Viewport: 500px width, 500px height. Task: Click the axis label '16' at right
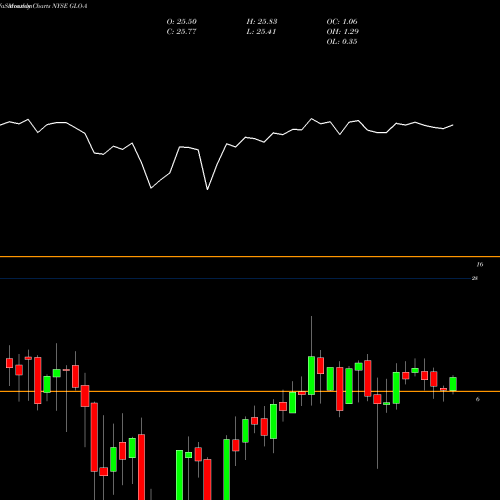pyautogui.click(x=480, y=265)
